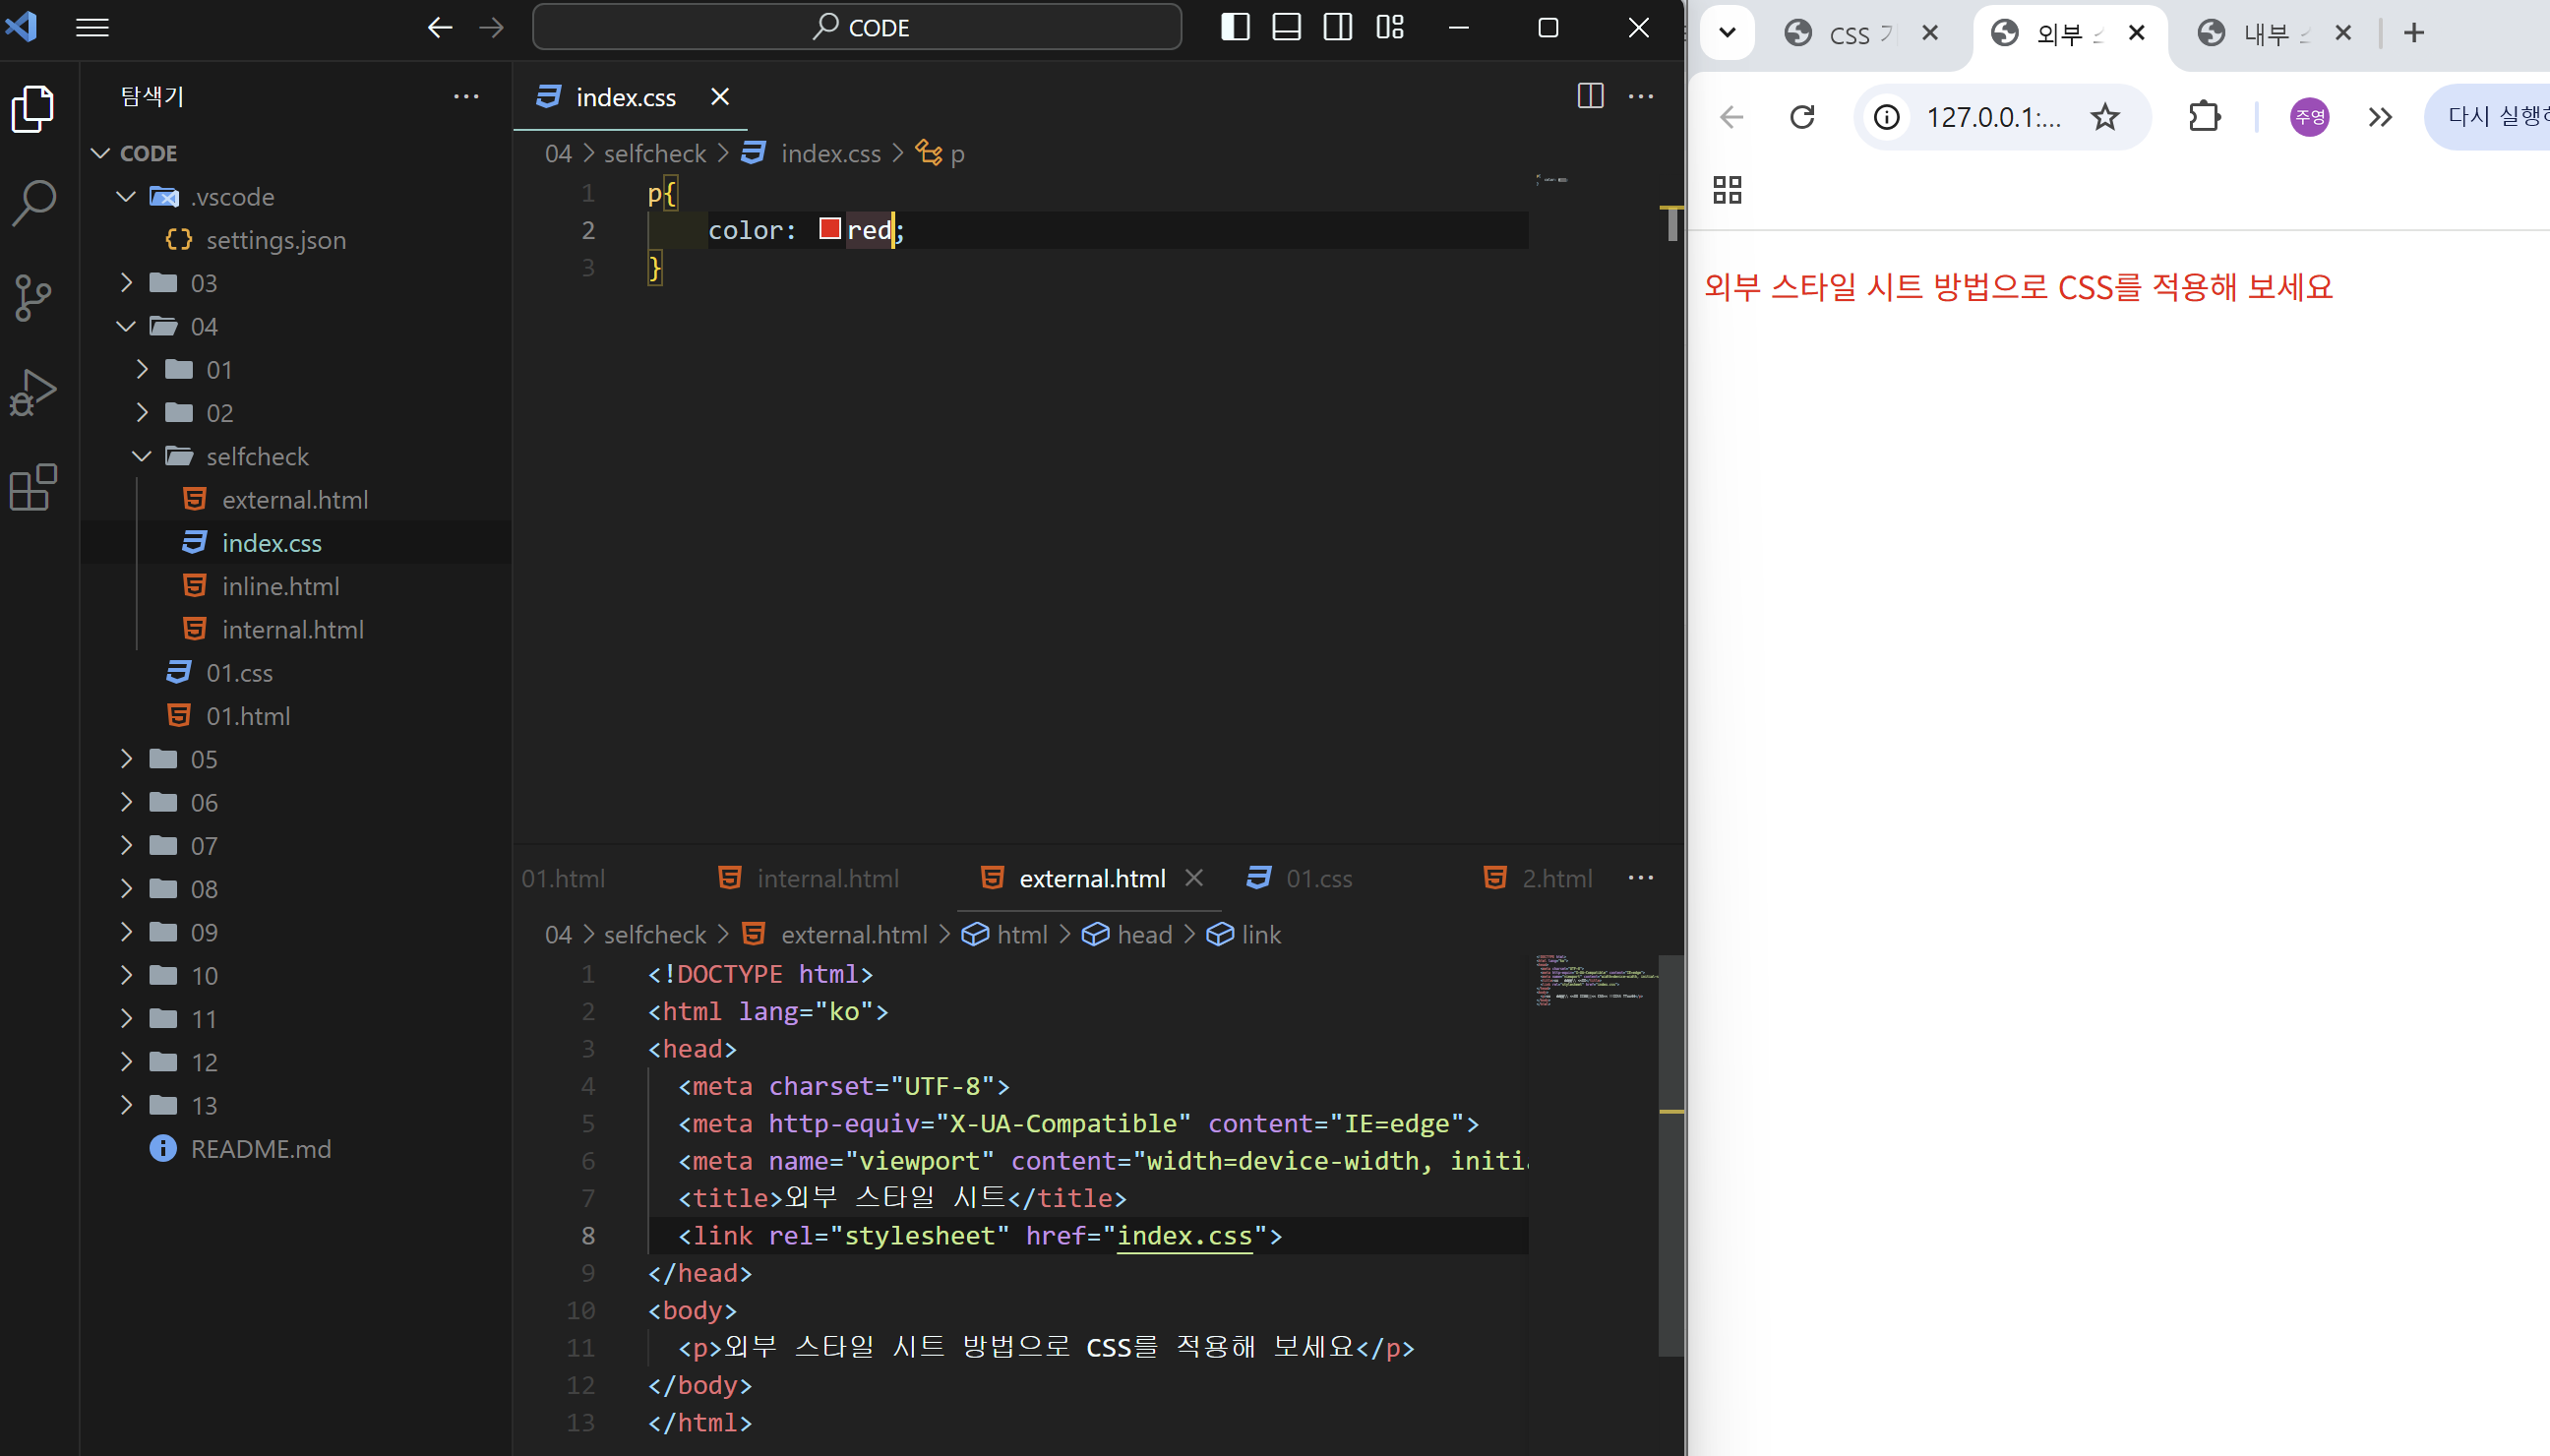This screenshot has width=2550, height=1456.
Task: Toggle the secondary side bar
Action: [1338, 27]
